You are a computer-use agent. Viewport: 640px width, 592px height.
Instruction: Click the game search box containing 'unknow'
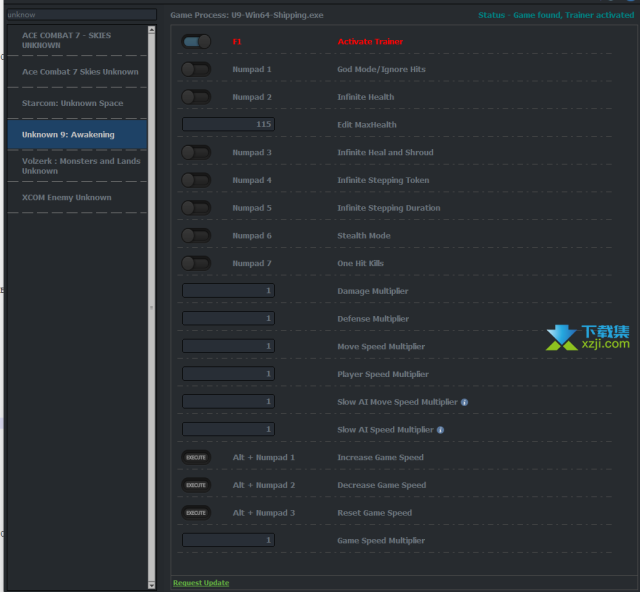(82, 15)
